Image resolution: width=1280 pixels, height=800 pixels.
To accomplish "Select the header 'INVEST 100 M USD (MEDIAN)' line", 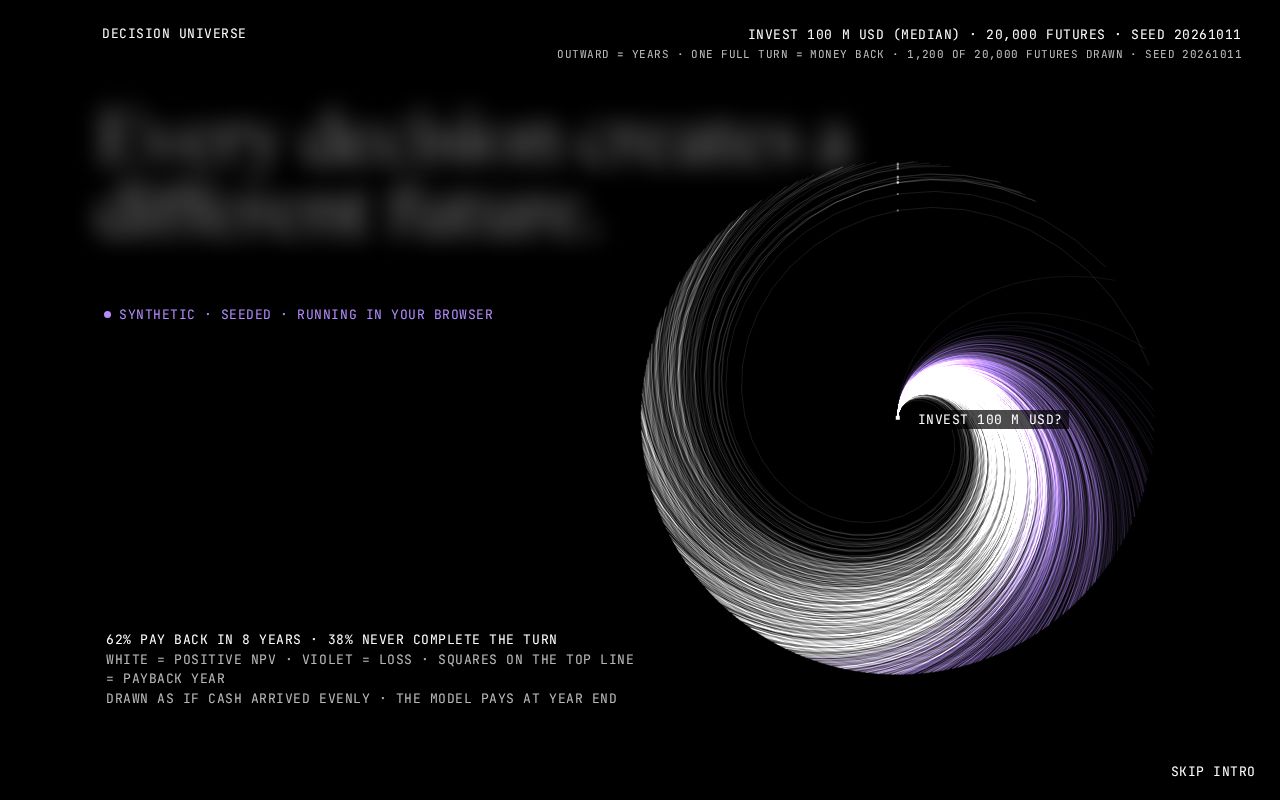I will 994,34.
